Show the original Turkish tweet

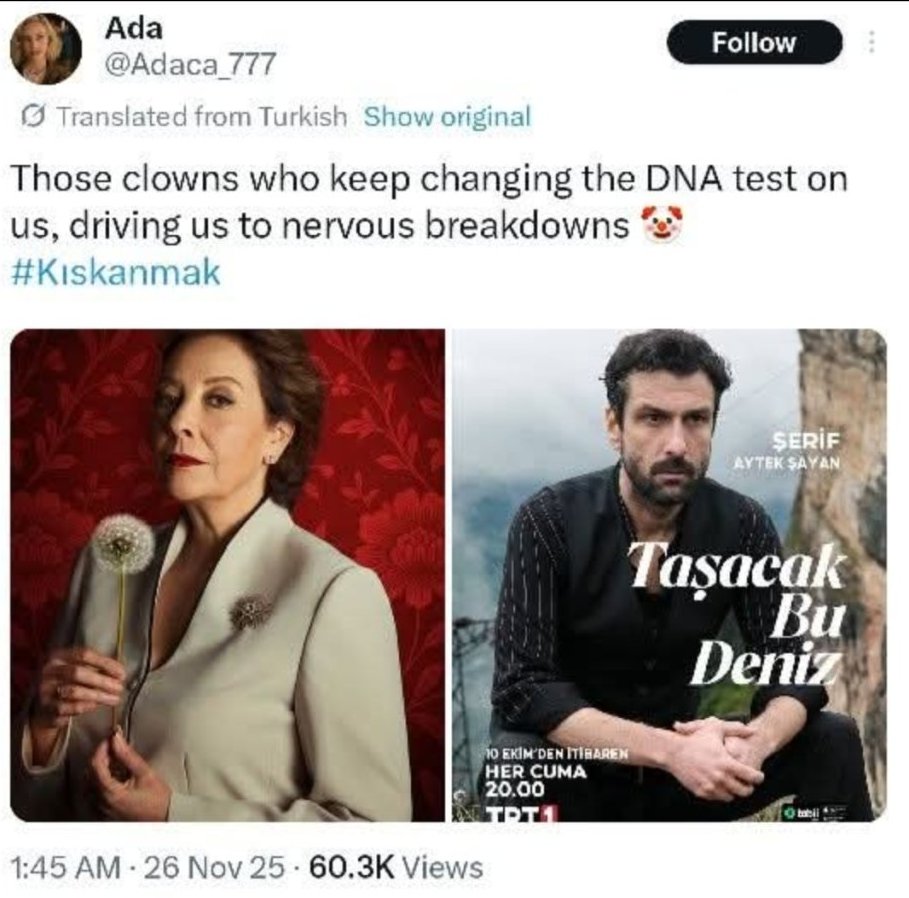pos(447,117)
